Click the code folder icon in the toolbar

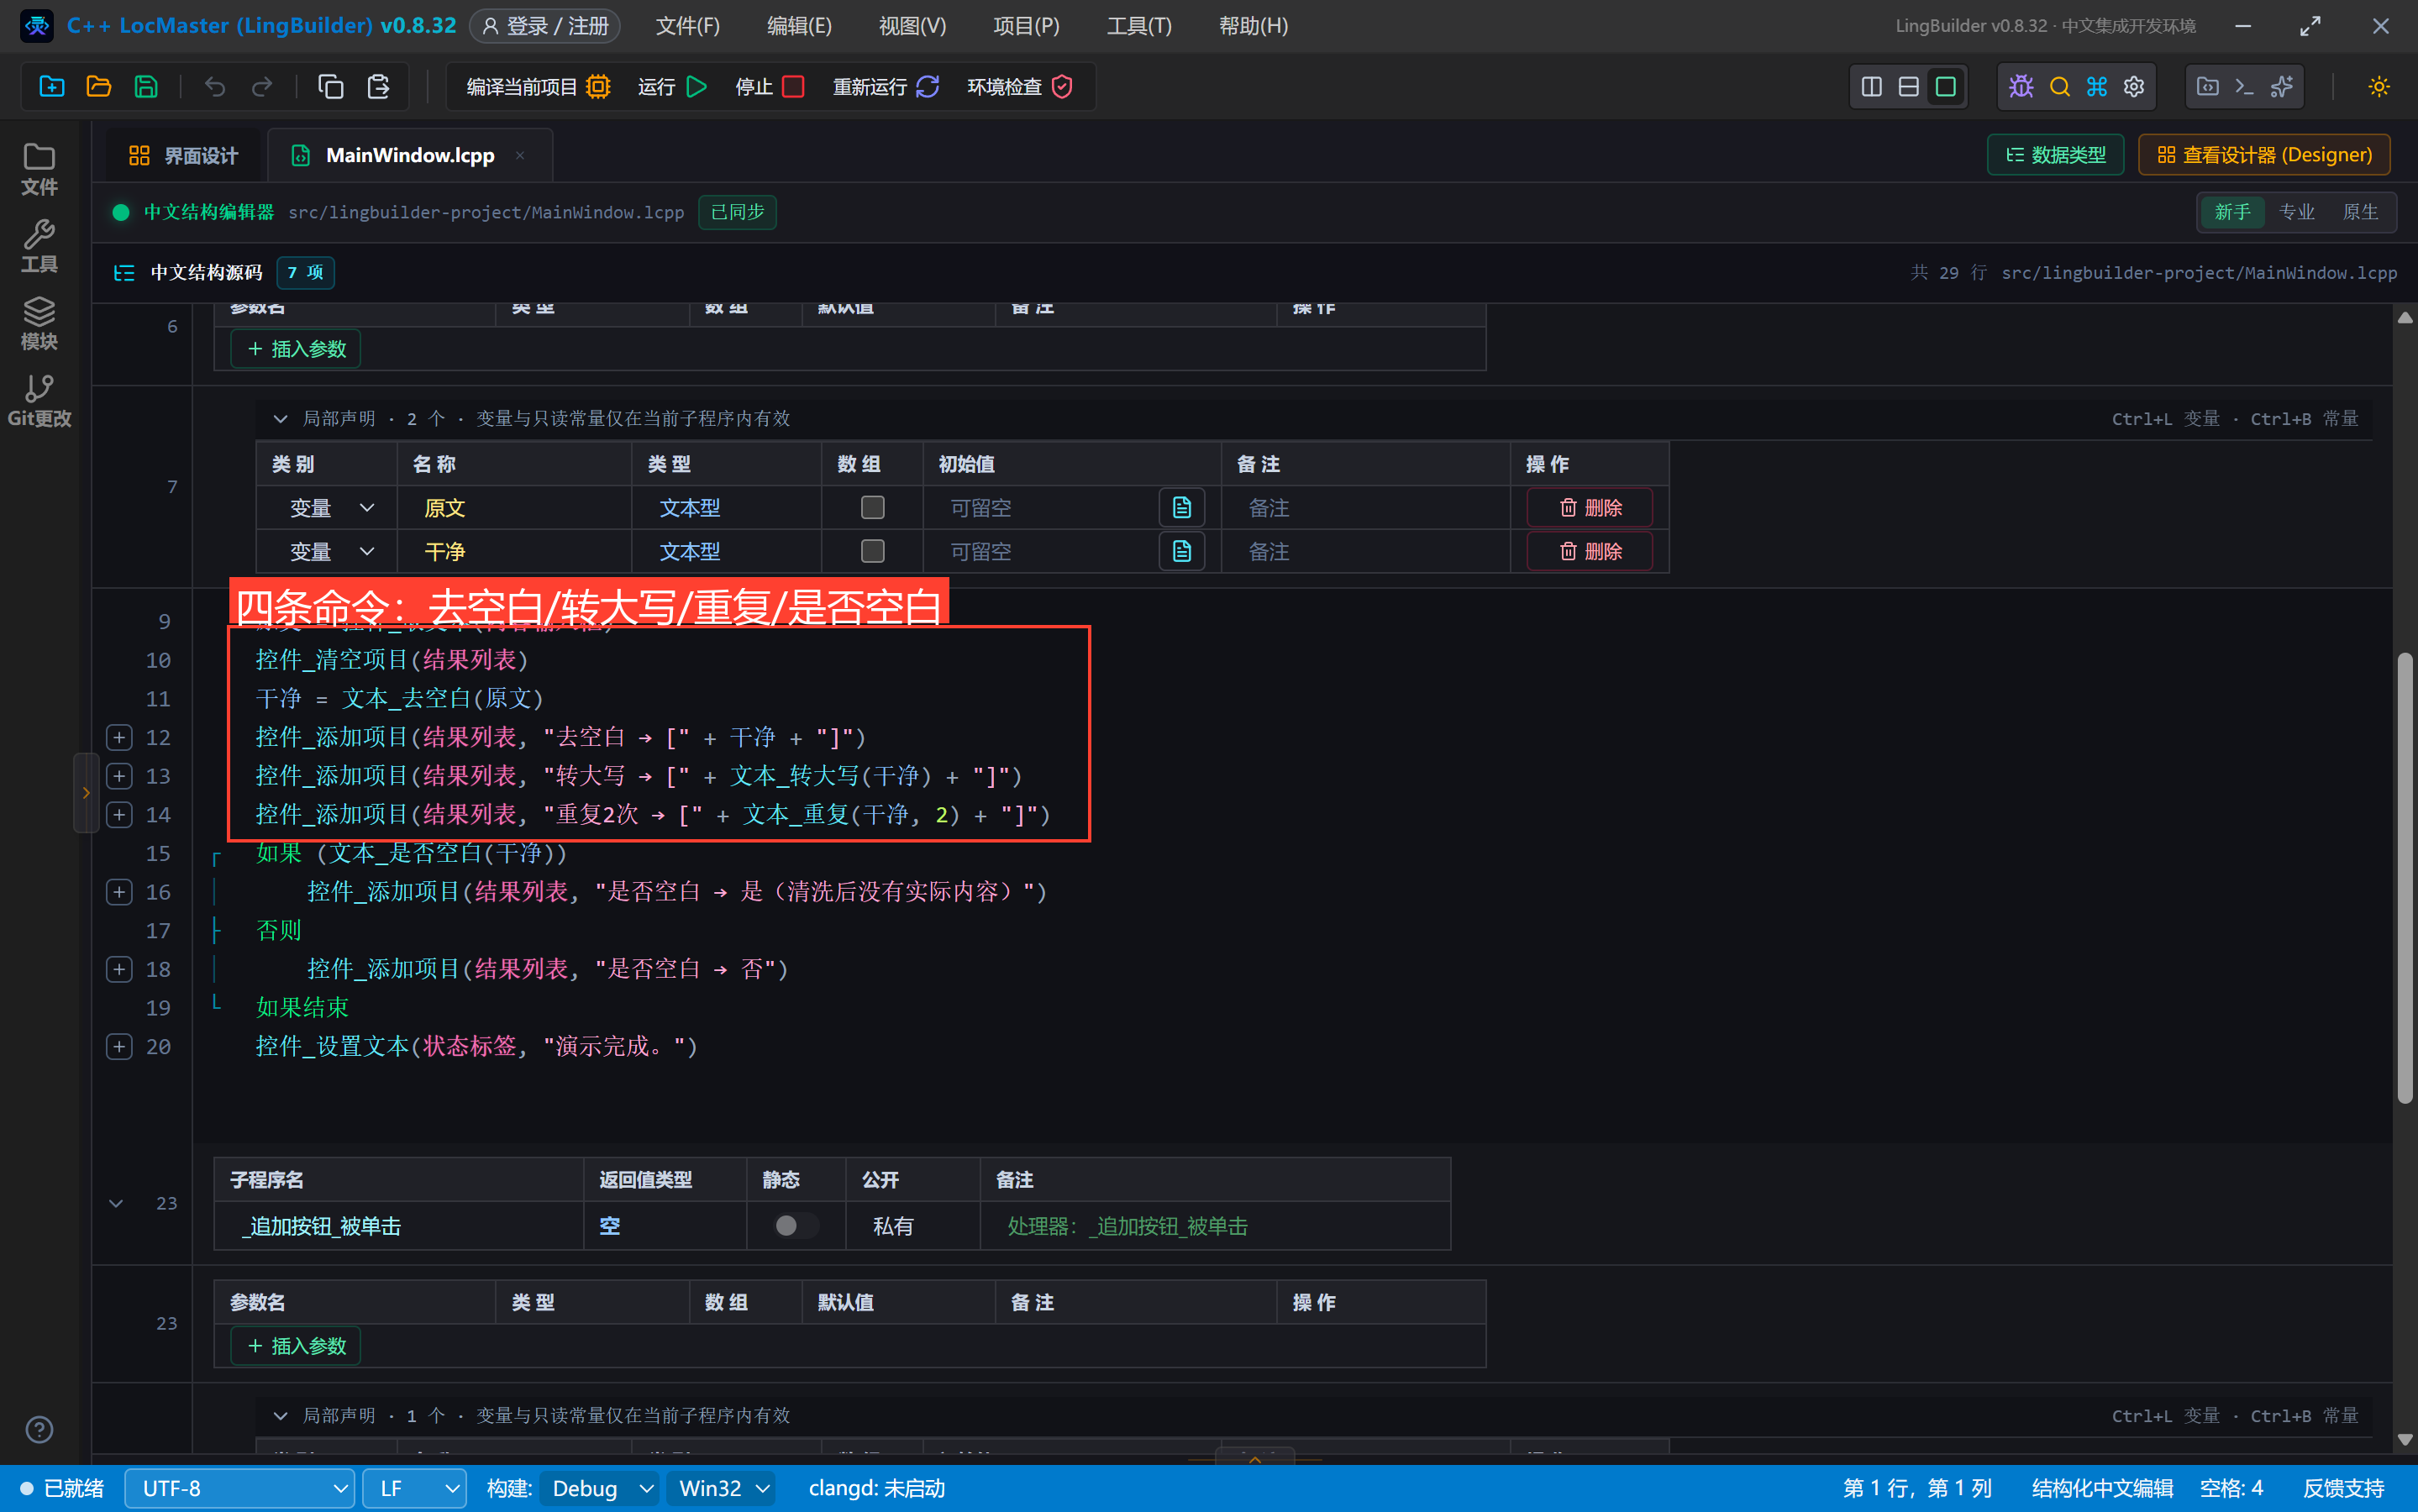pyautogui.click(x=2207, y=87)
